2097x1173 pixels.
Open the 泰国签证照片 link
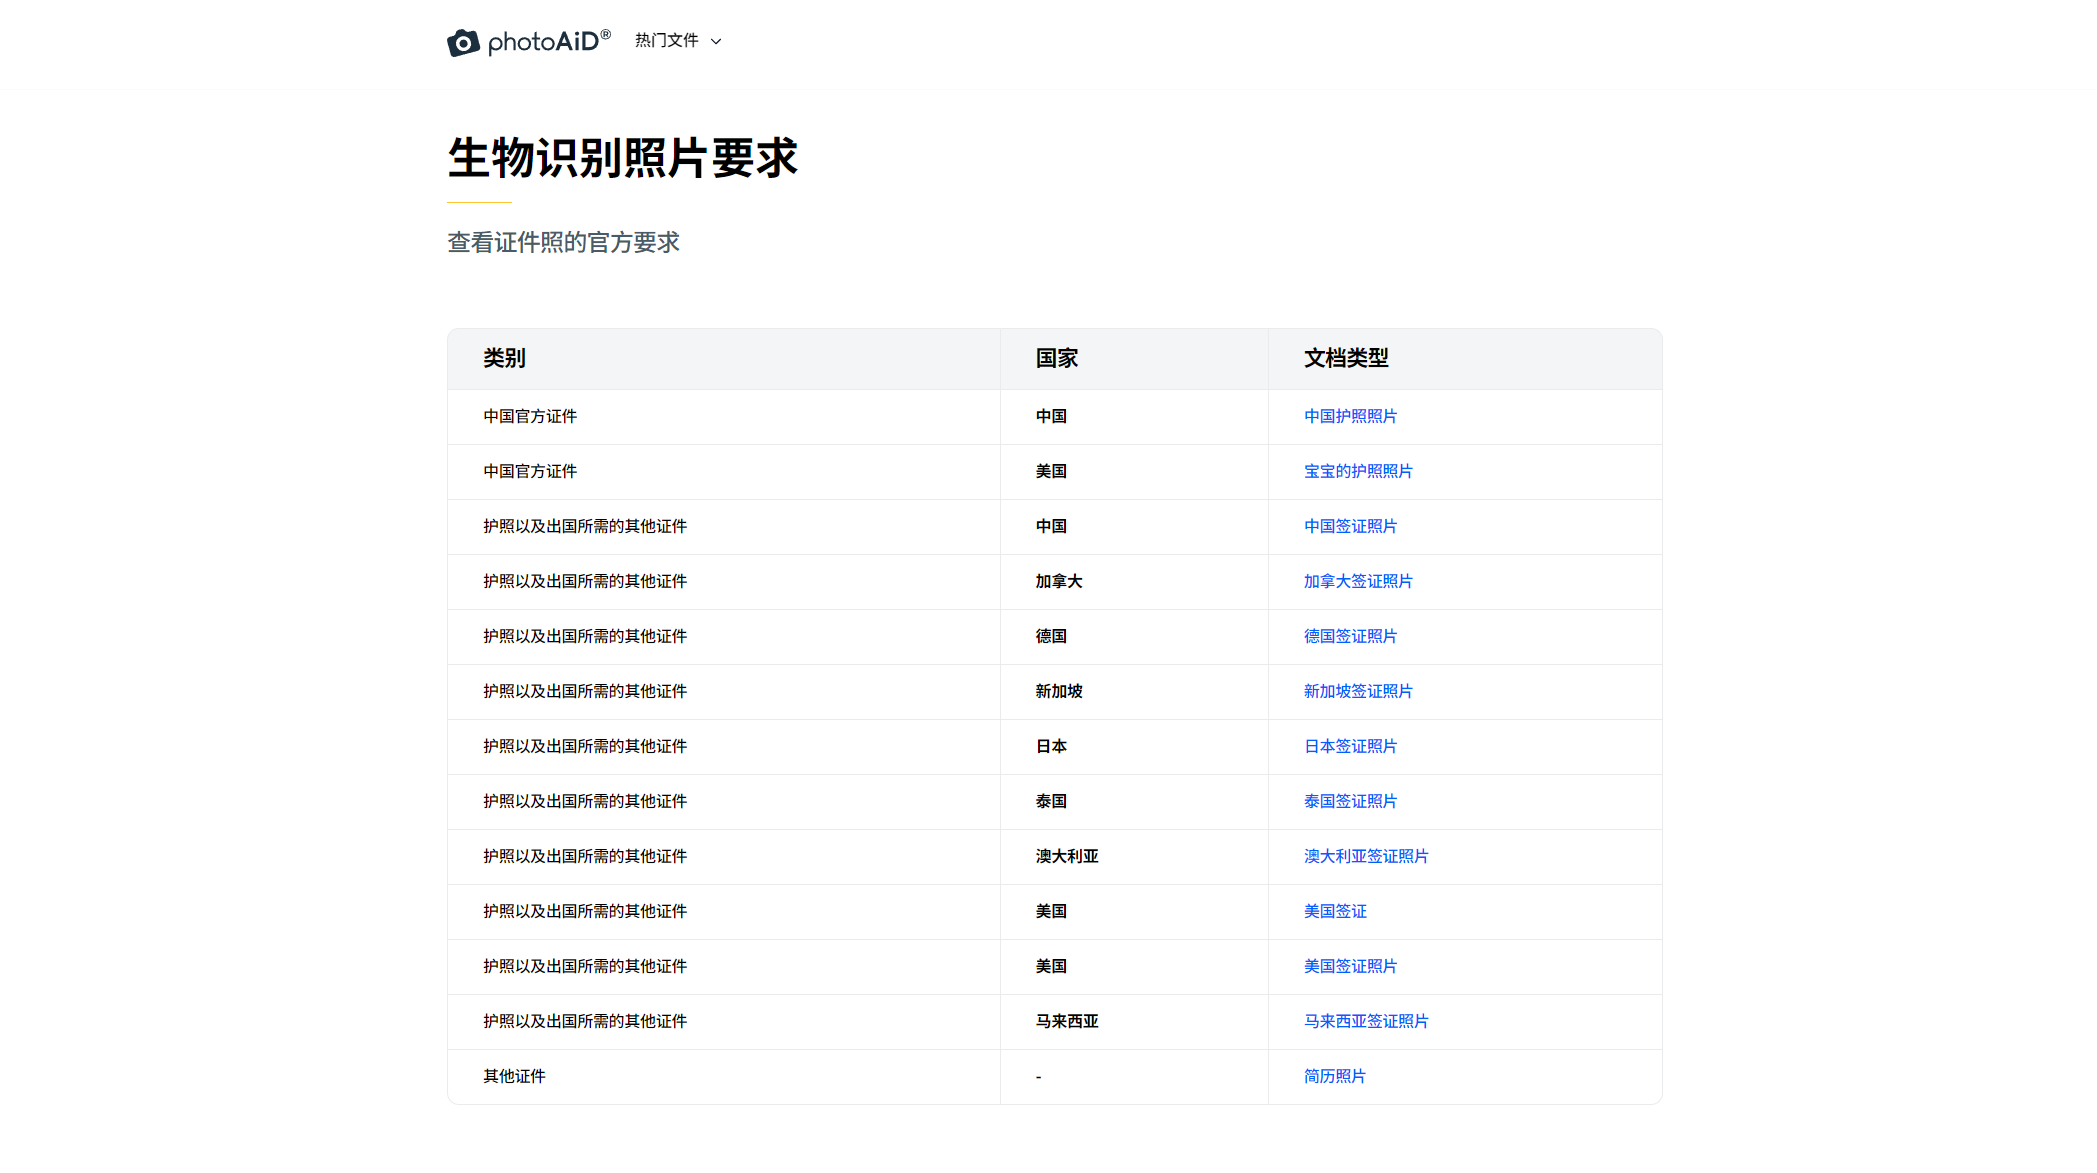click(1349, 801)
